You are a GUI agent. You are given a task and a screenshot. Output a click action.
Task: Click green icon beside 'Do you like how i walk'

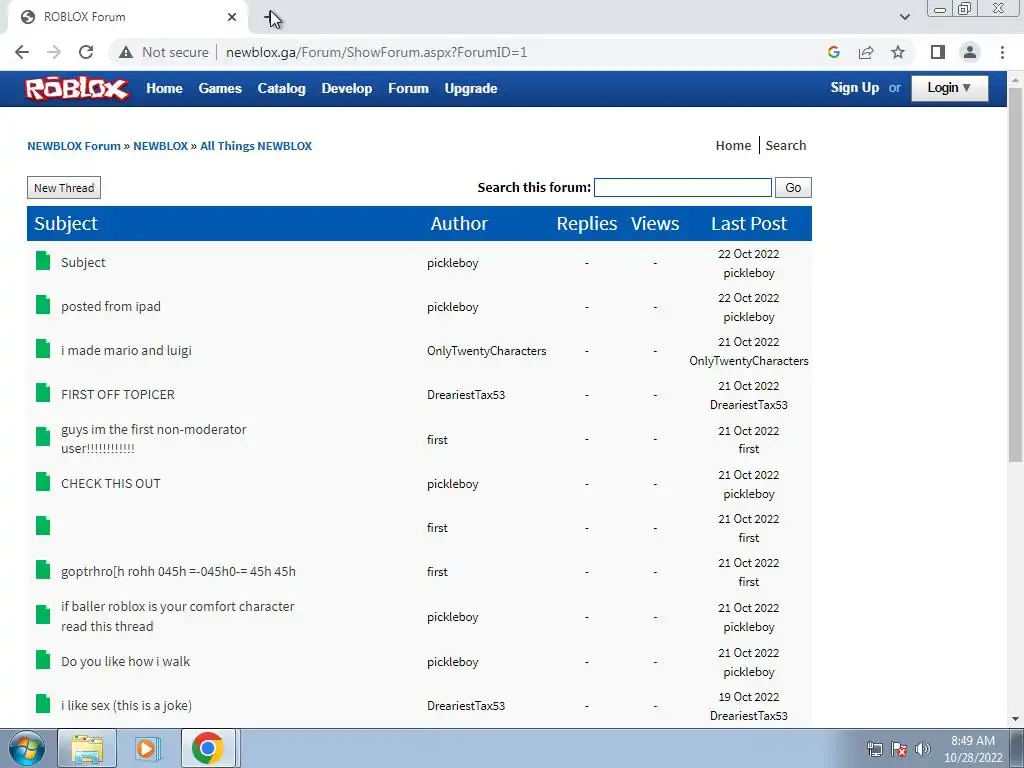click(x=43, y=660)
